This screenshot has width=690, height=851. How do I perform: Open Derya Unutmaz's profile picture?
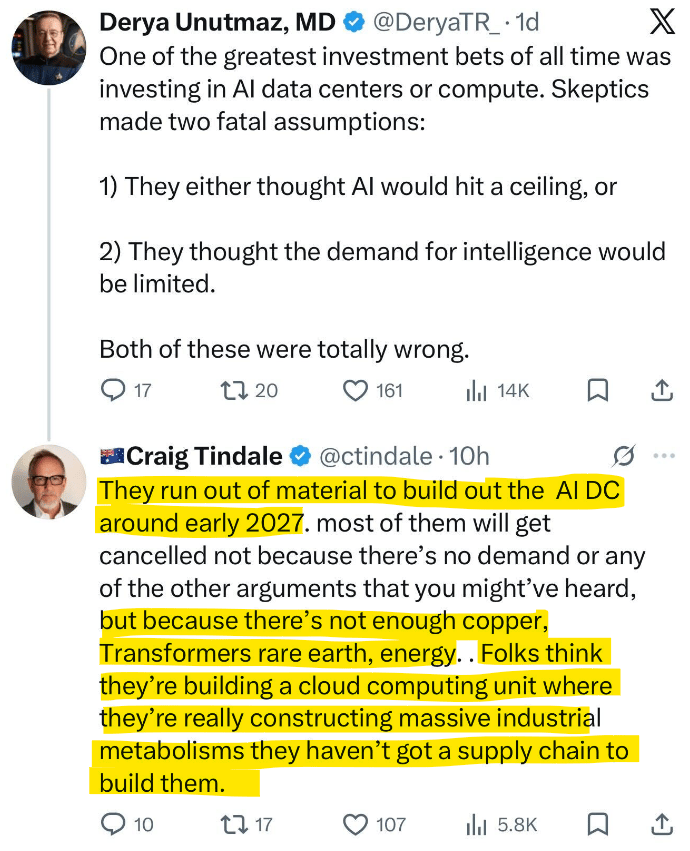coord(49,49)
